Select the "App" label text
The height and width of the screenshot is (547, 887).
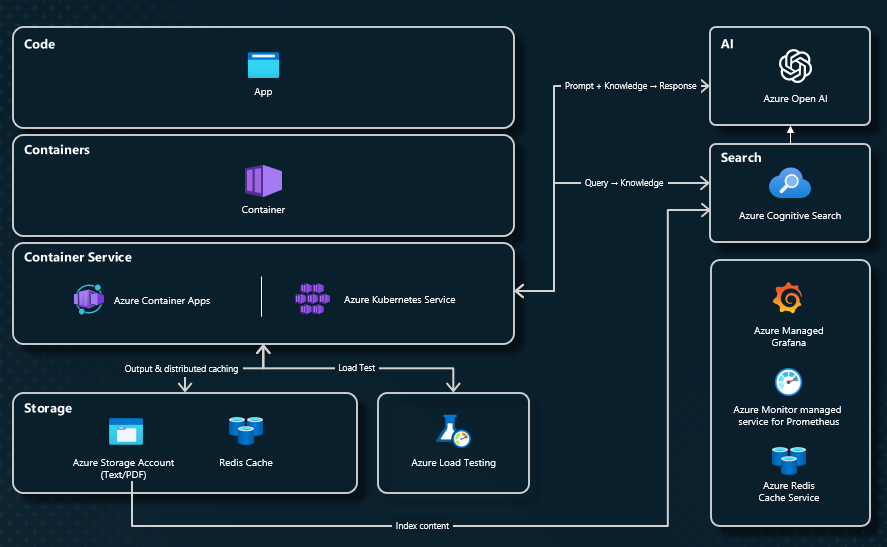coord(263,92)
